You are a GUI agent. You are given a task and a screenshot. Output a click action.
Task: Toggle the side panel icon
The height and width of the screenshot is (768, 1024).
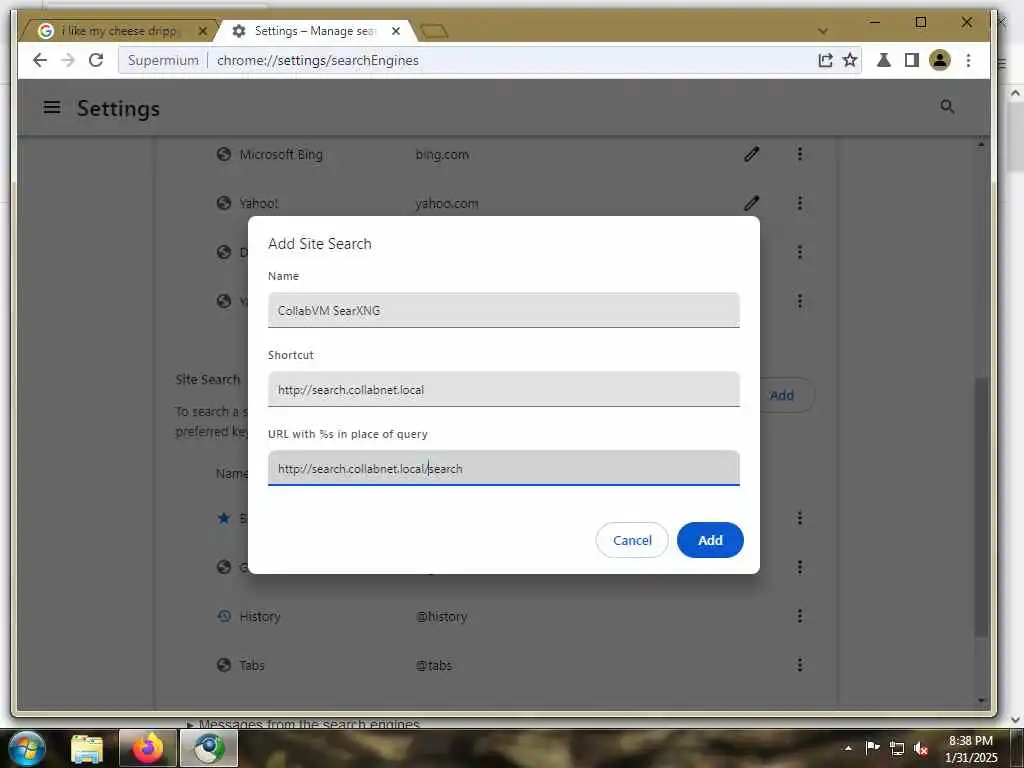[912, 60]
